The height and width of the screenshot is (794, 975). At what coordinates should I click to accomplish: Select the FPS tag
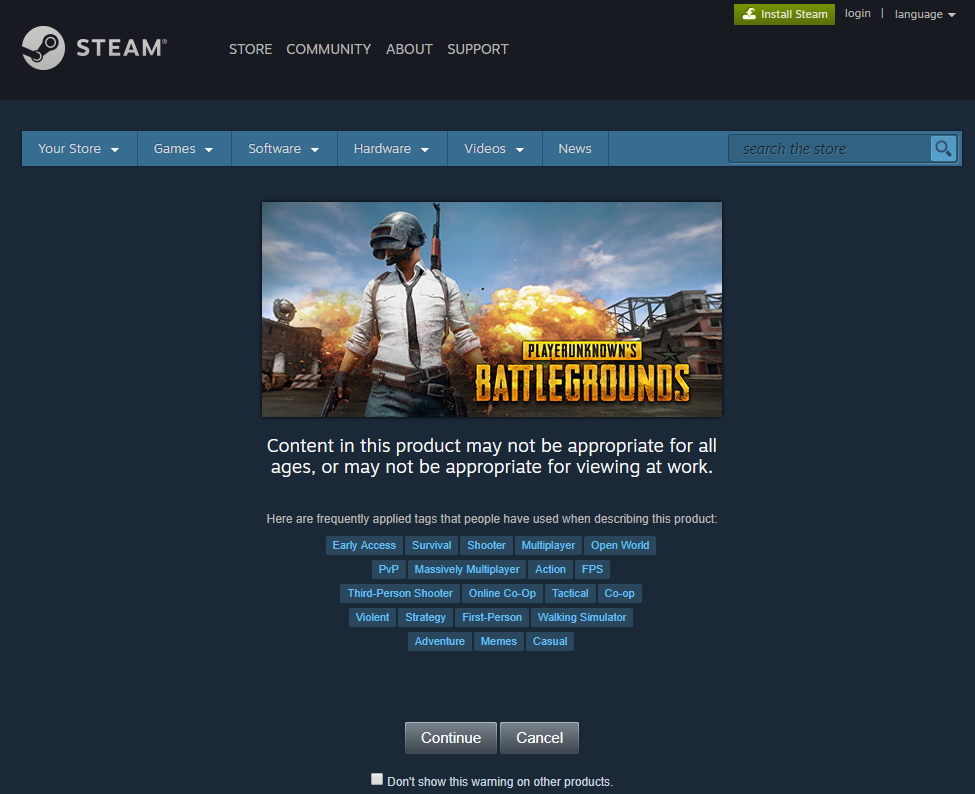[x=593, y=570]
